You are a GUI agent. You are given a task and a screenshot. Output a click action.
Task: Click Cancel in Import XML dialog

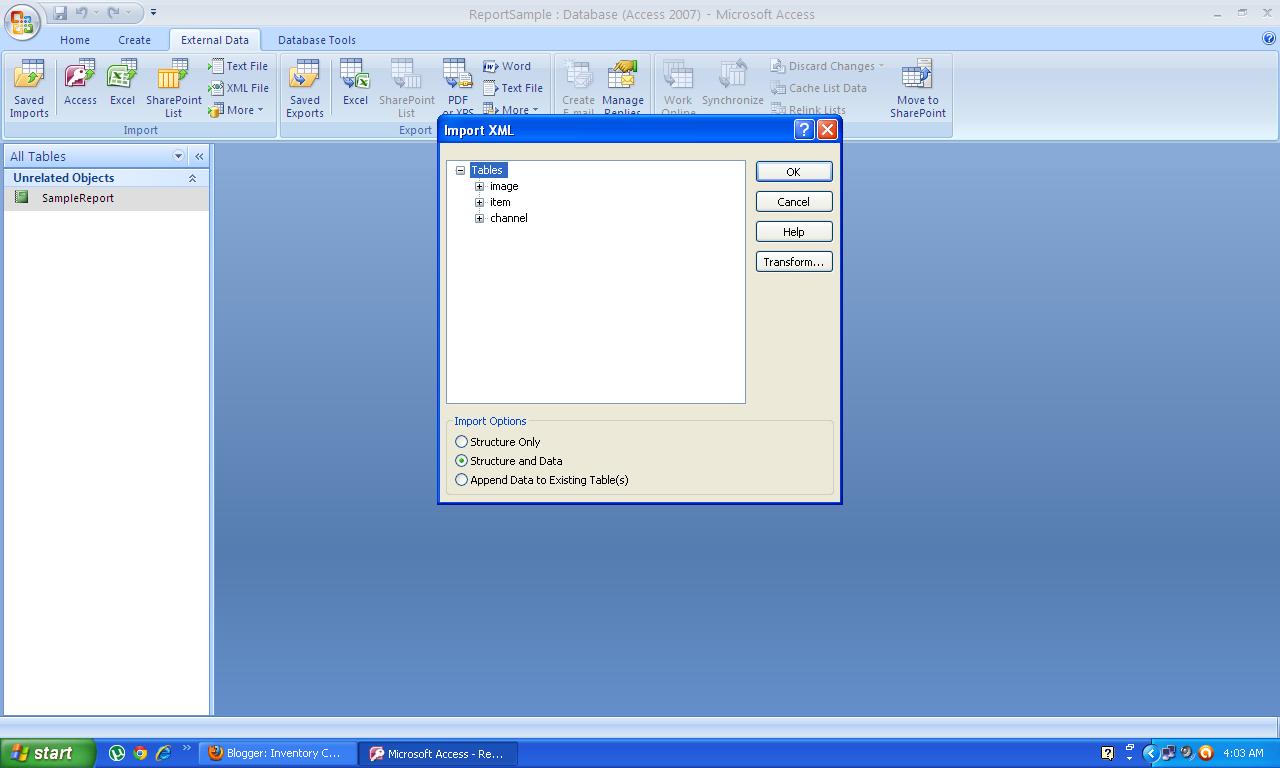point(794,202)
